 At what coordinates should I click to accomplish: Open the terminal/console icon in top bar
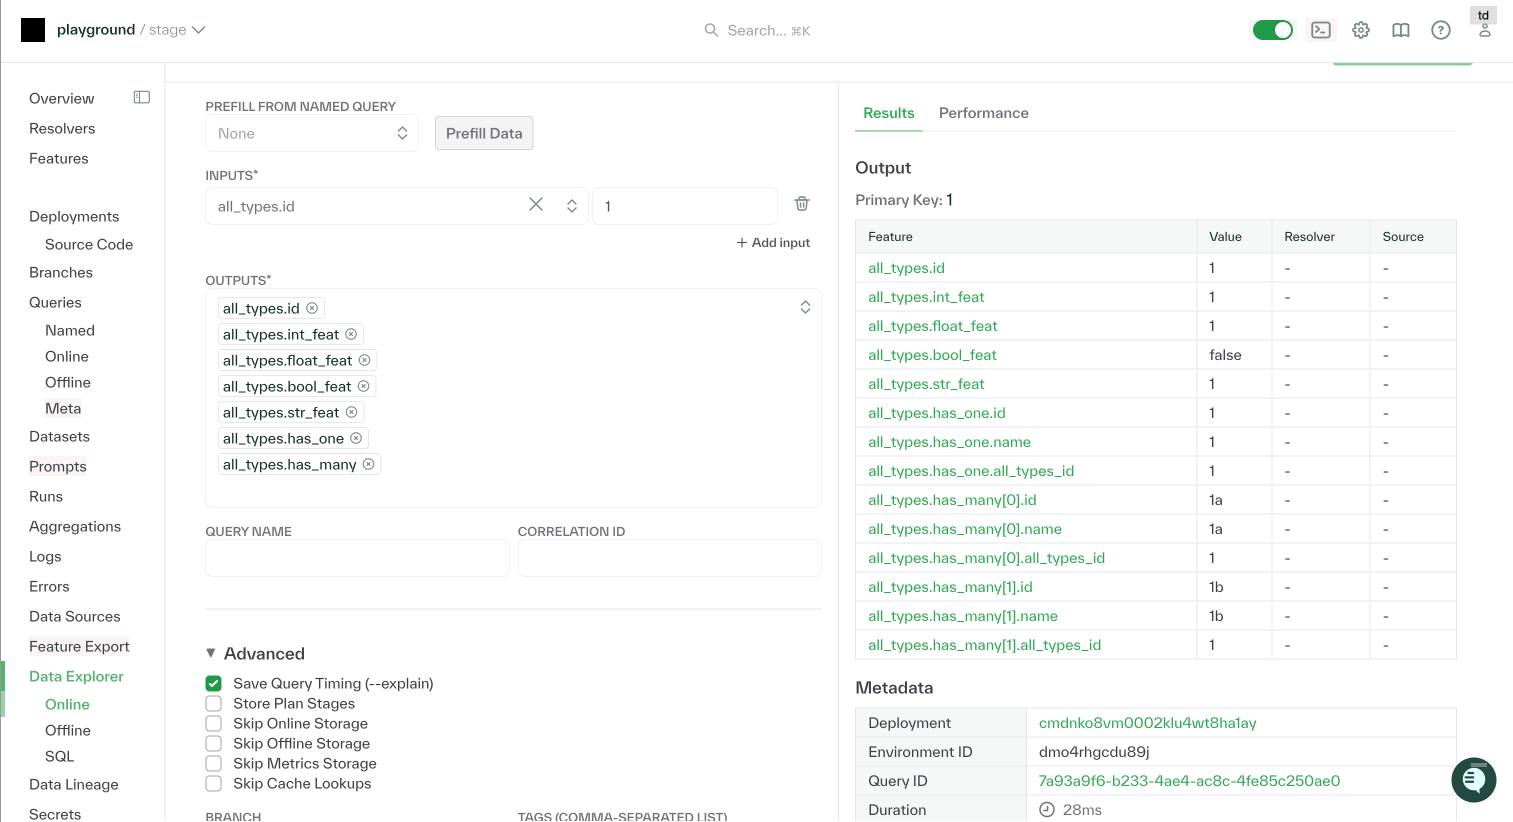(x=1320, y=30)
